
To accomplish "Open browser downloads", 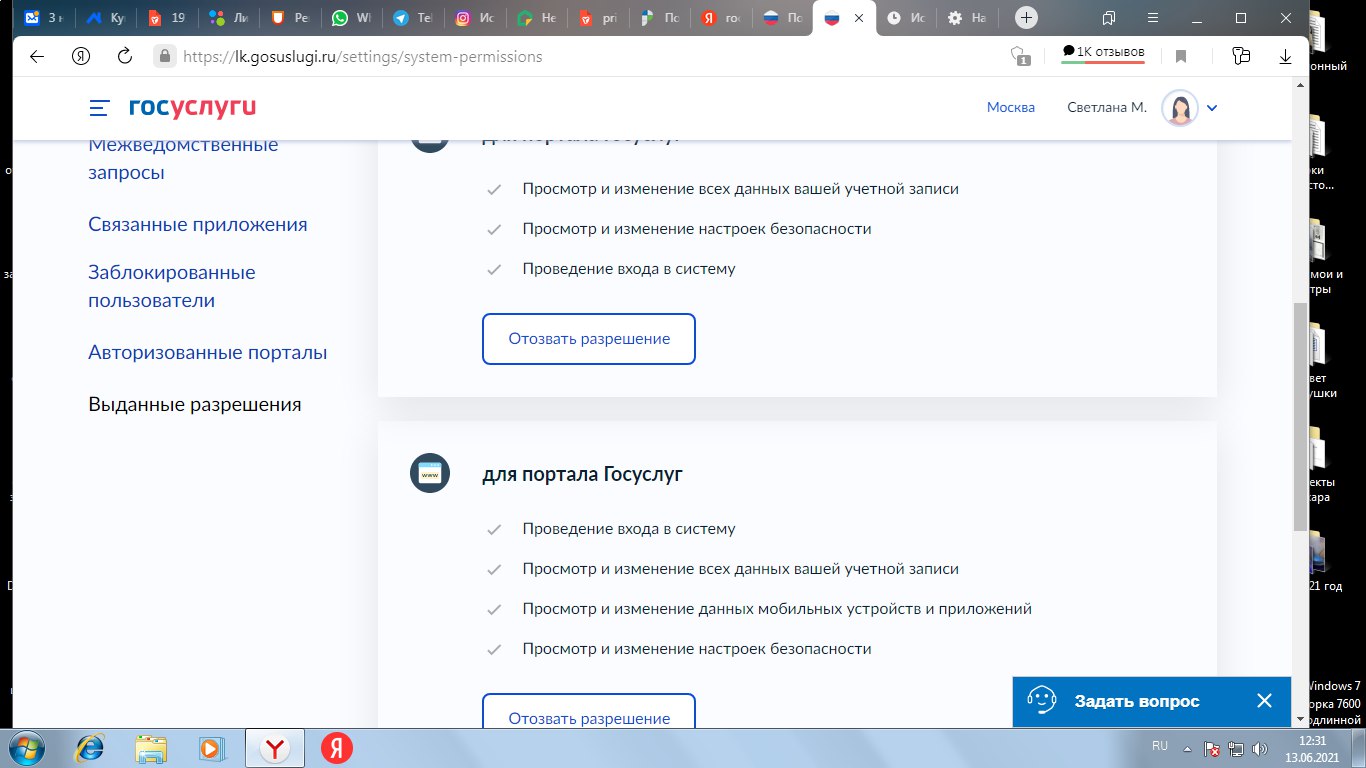I will [x=1286, y=57].
